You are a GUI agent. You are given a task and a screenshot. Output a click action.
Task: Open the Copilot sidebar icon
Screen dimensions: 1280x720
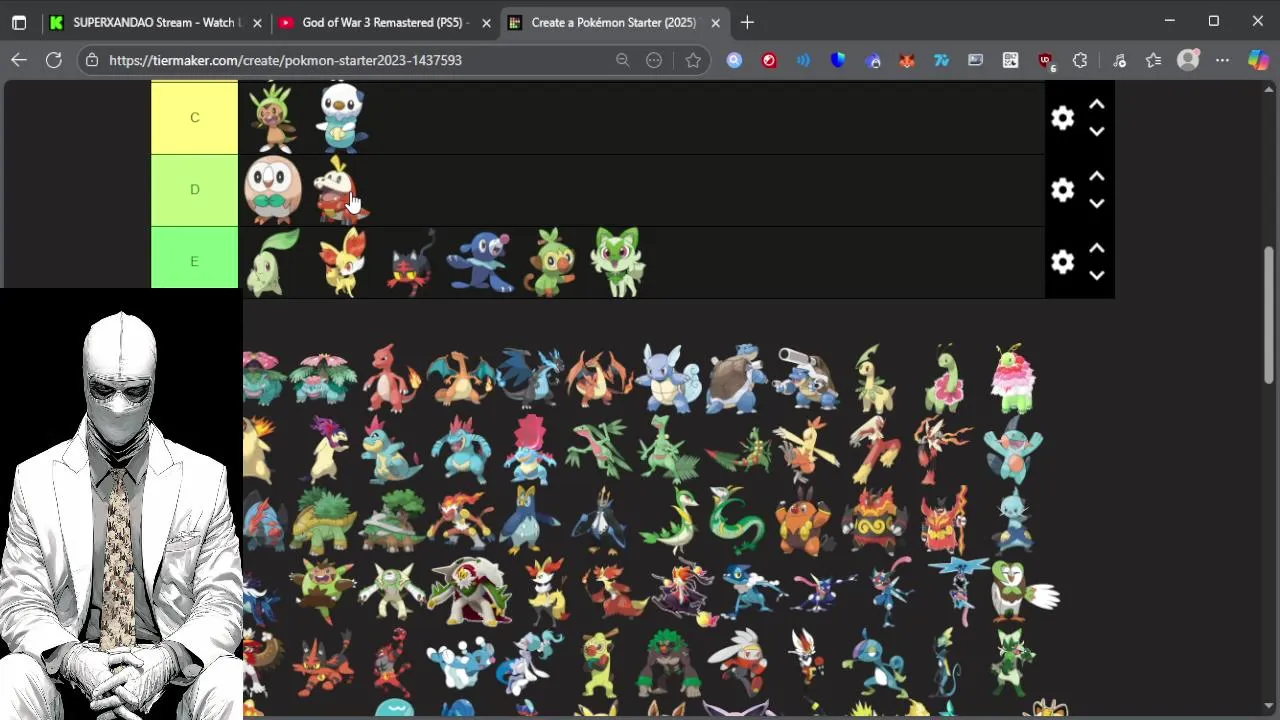pos(1258,60)
